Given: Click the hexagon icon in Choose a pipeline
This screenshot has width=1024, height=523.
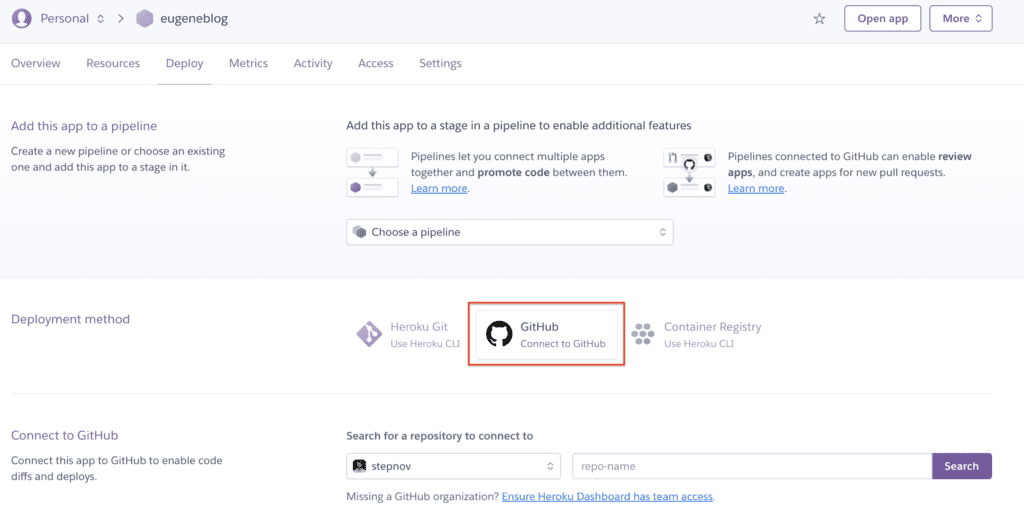Looking at the screenshot, I should [359, 232].
